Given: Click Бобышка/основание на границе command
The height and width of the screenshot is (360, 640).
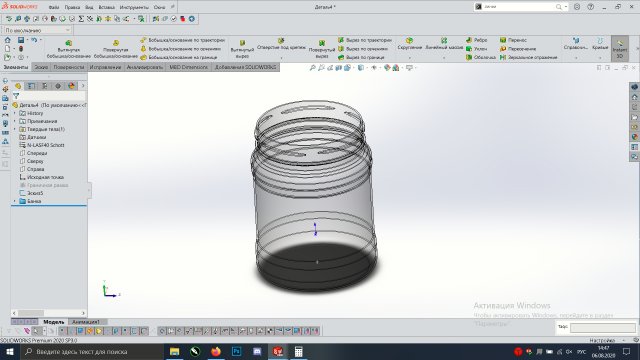Looking at the screenshot, I should (179, 58).
